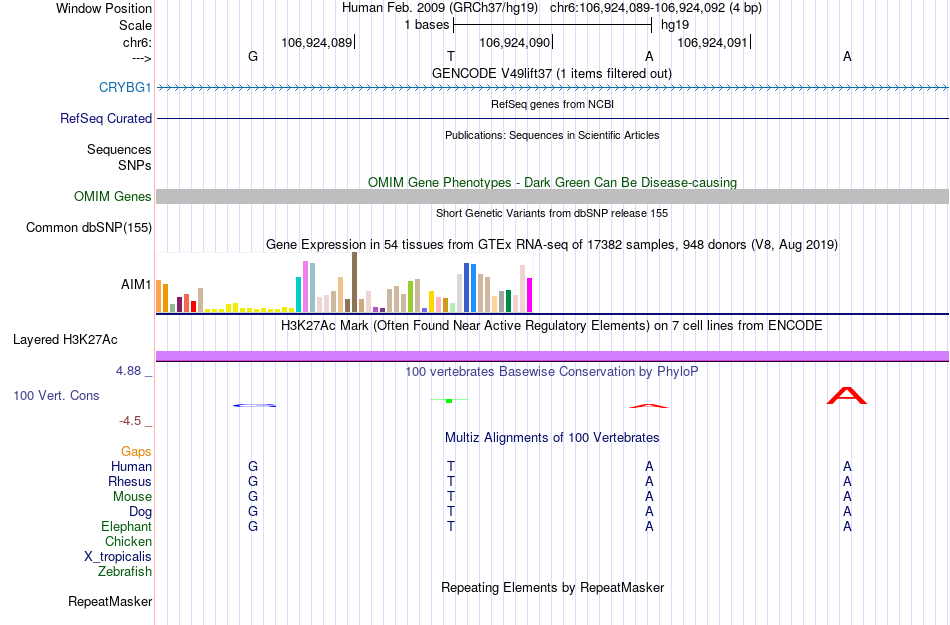
Task: Click the Dog species label
Action: point(140,512)
